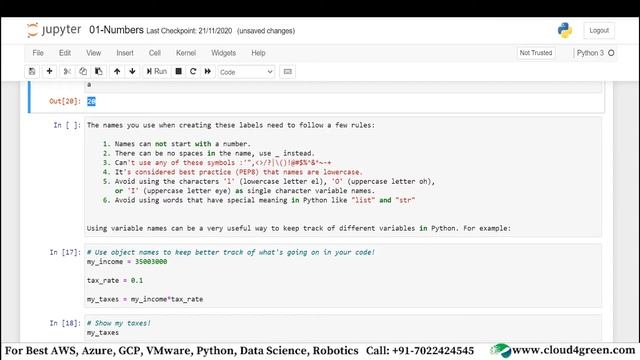Open the Cell menu

pos(154,53)
